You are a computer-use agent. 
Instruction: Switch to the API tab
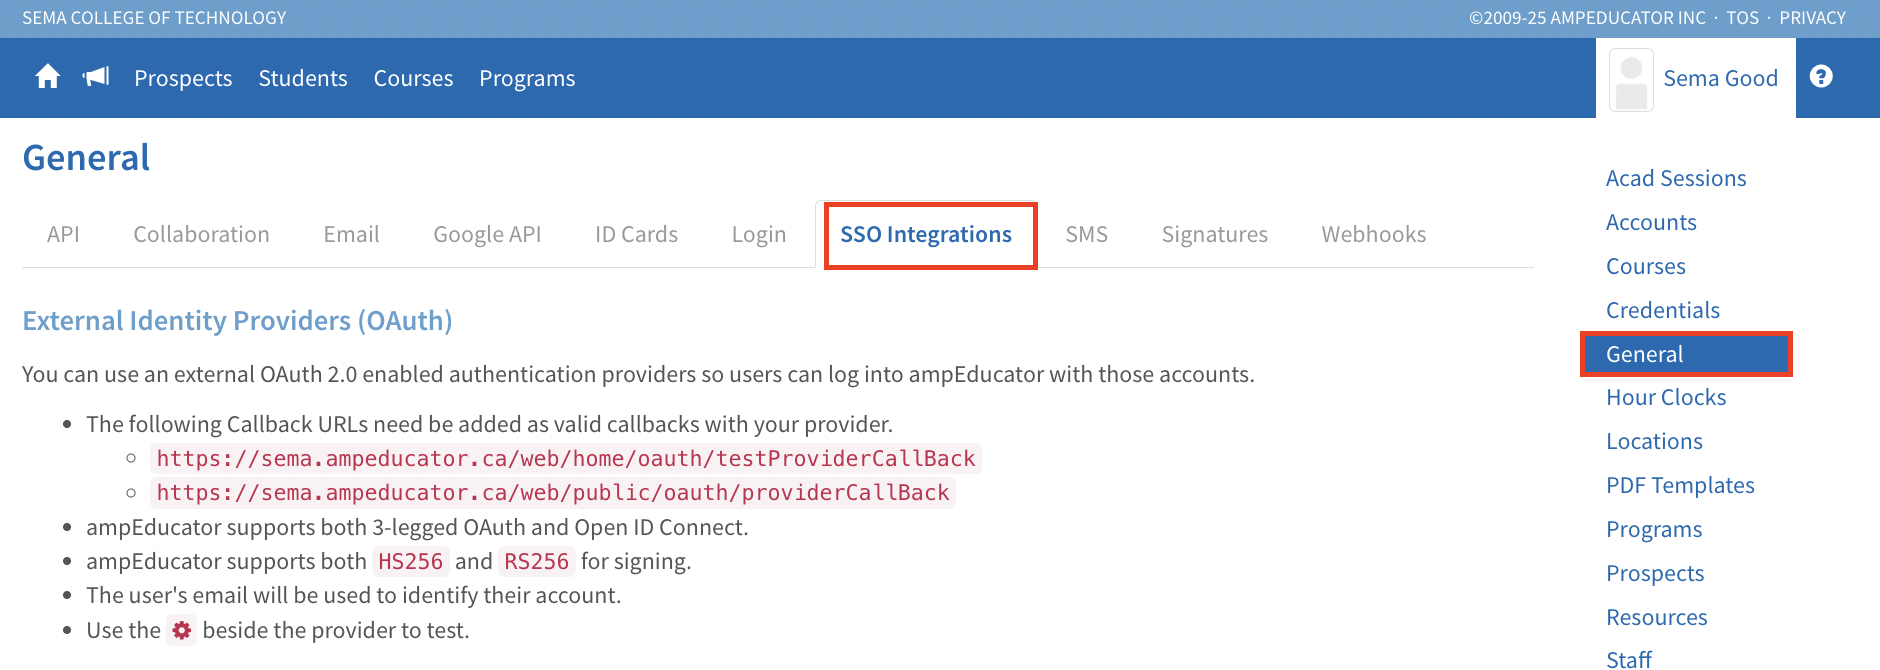pos(63,234)
